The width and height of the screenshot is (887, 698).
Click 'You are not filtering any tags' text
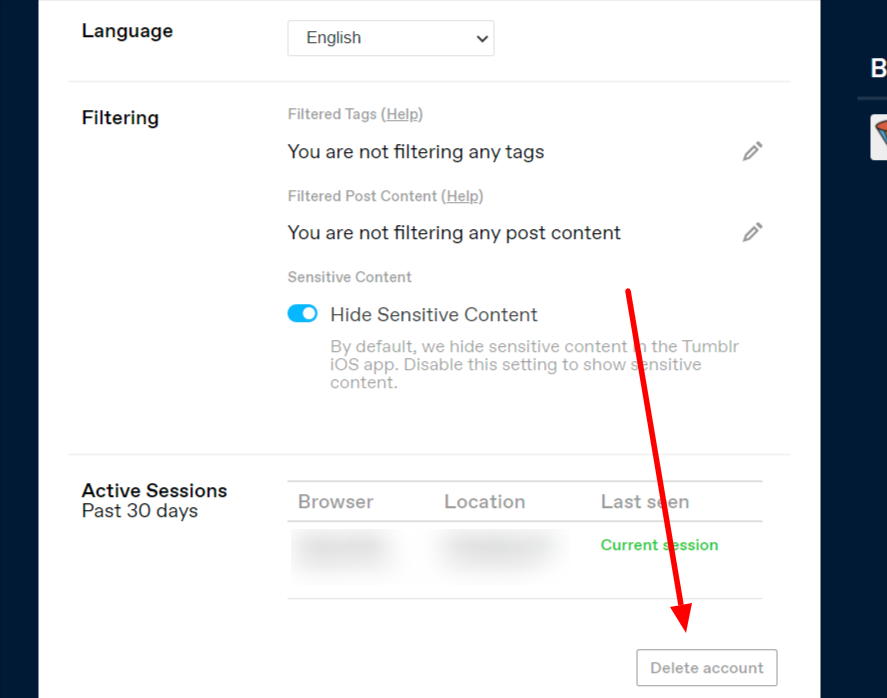click(x=415, y=152)
